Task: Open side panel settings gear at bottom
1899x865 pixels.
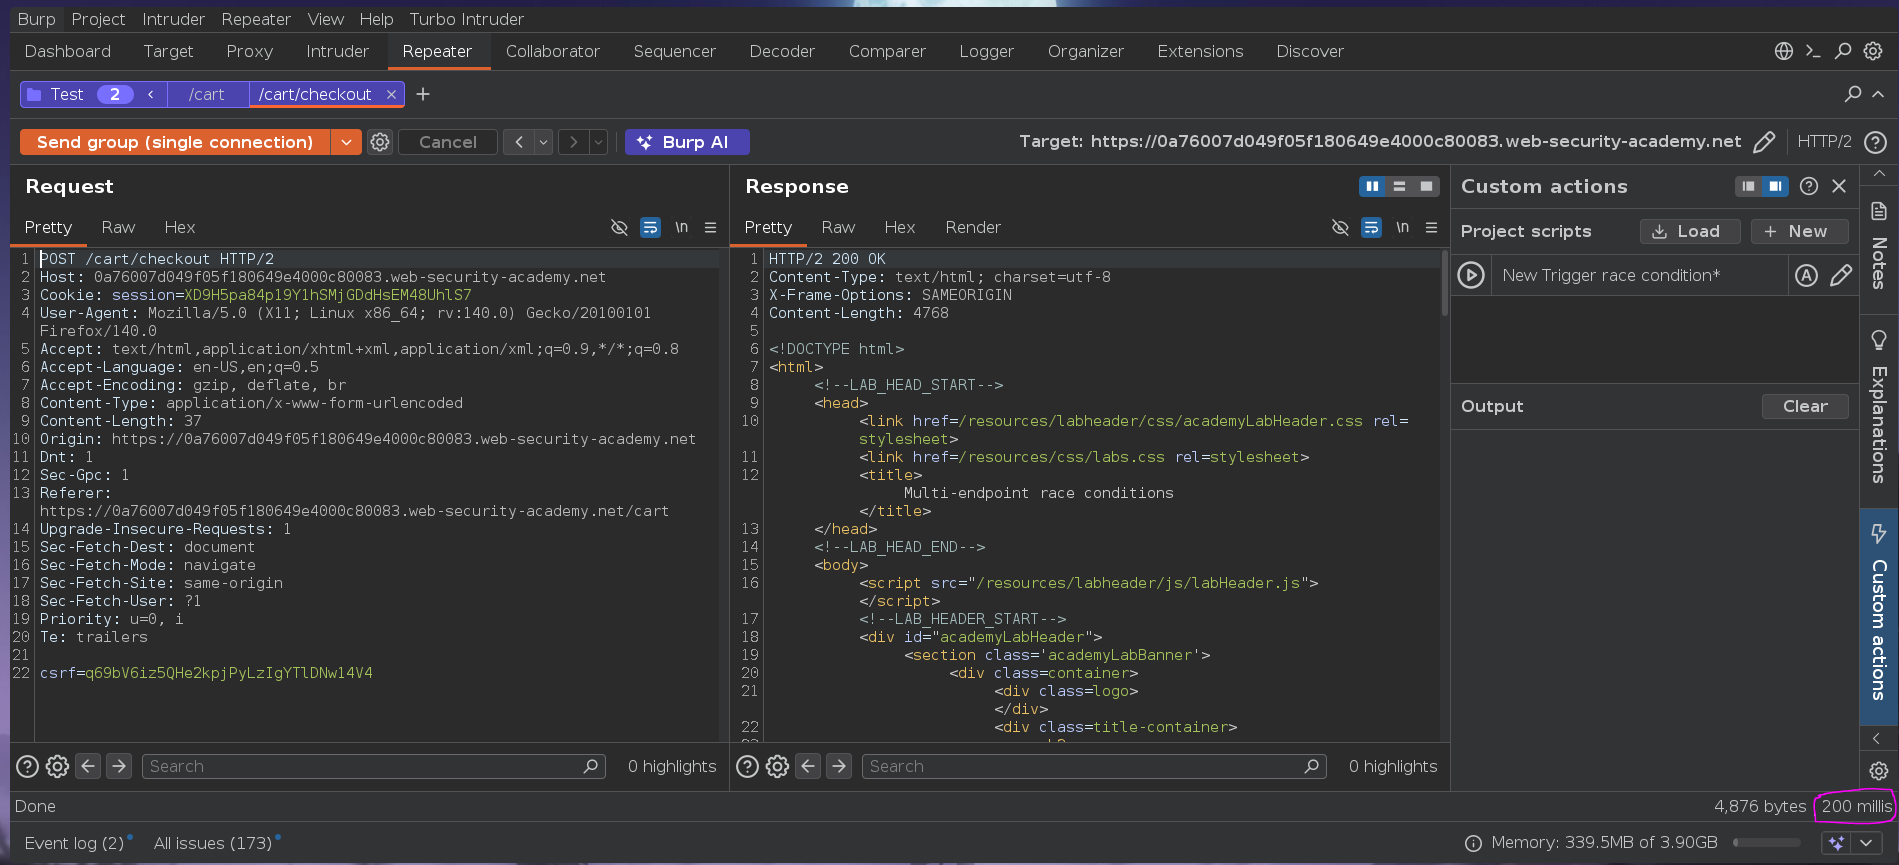Action: 1879,771
